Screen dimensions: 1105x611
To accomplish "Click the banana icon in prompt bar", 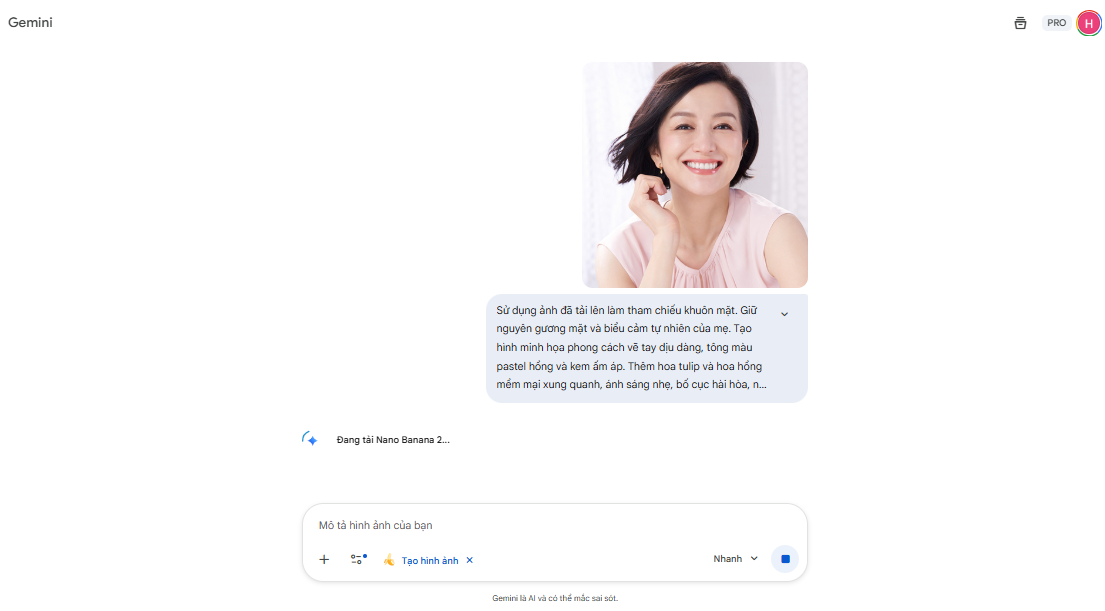I will [x=389, y=560].
